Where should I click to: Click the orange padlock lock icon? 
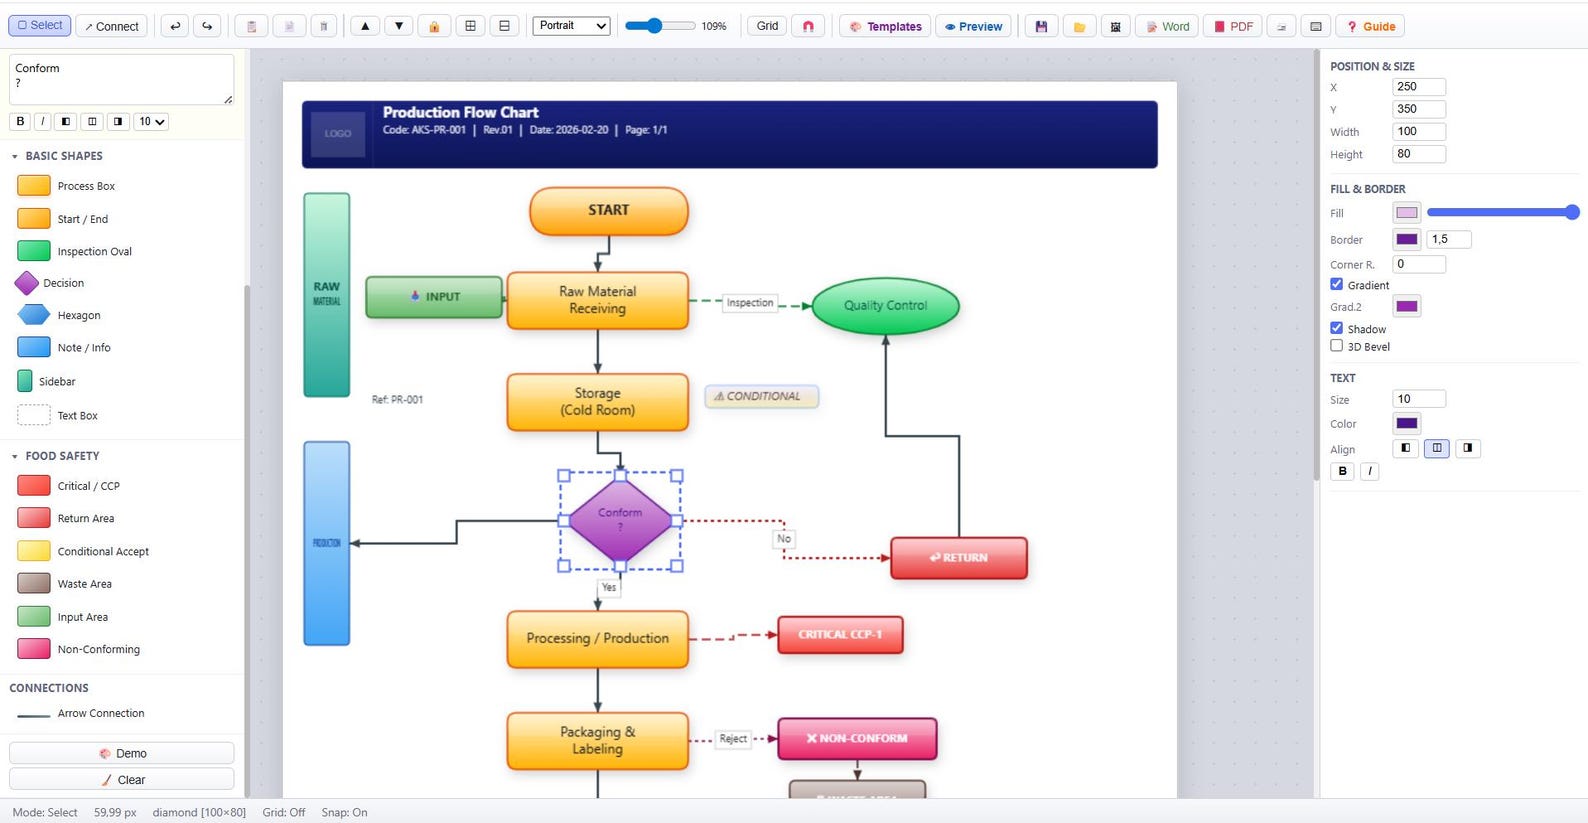[x=434, y=26]
